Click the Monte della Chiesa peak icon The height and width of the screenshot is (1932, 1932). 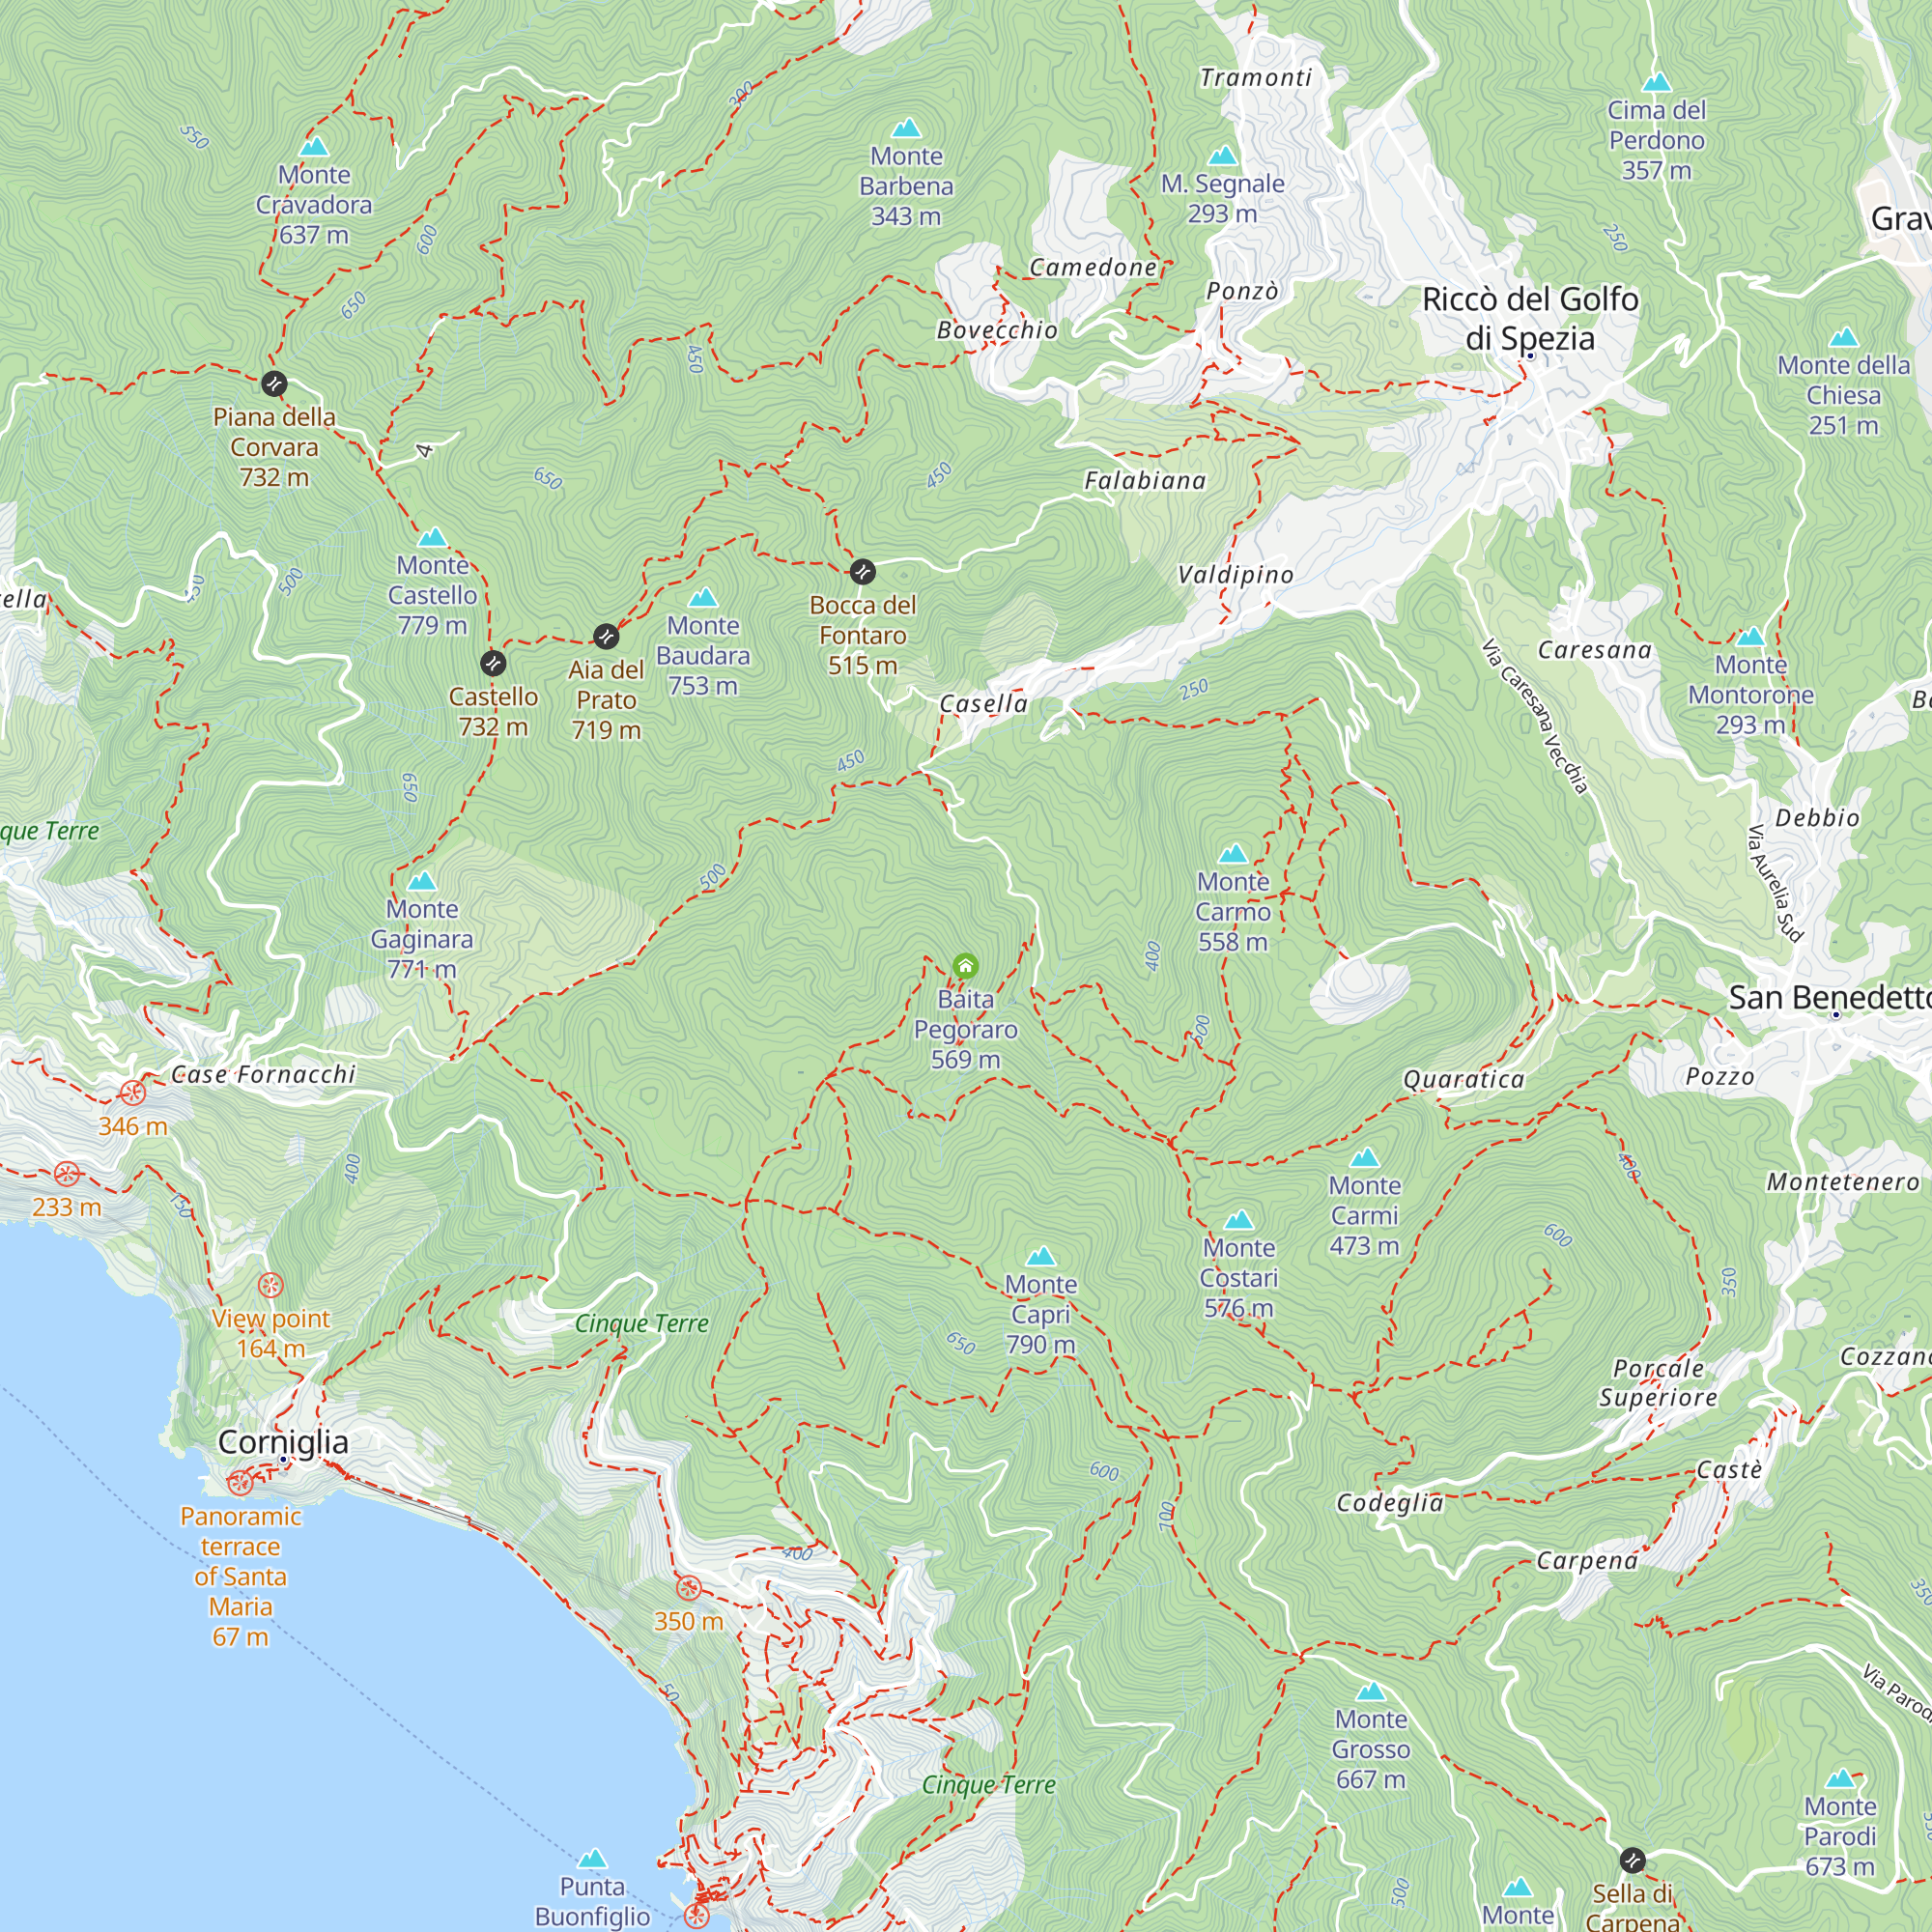(1843, 337)
